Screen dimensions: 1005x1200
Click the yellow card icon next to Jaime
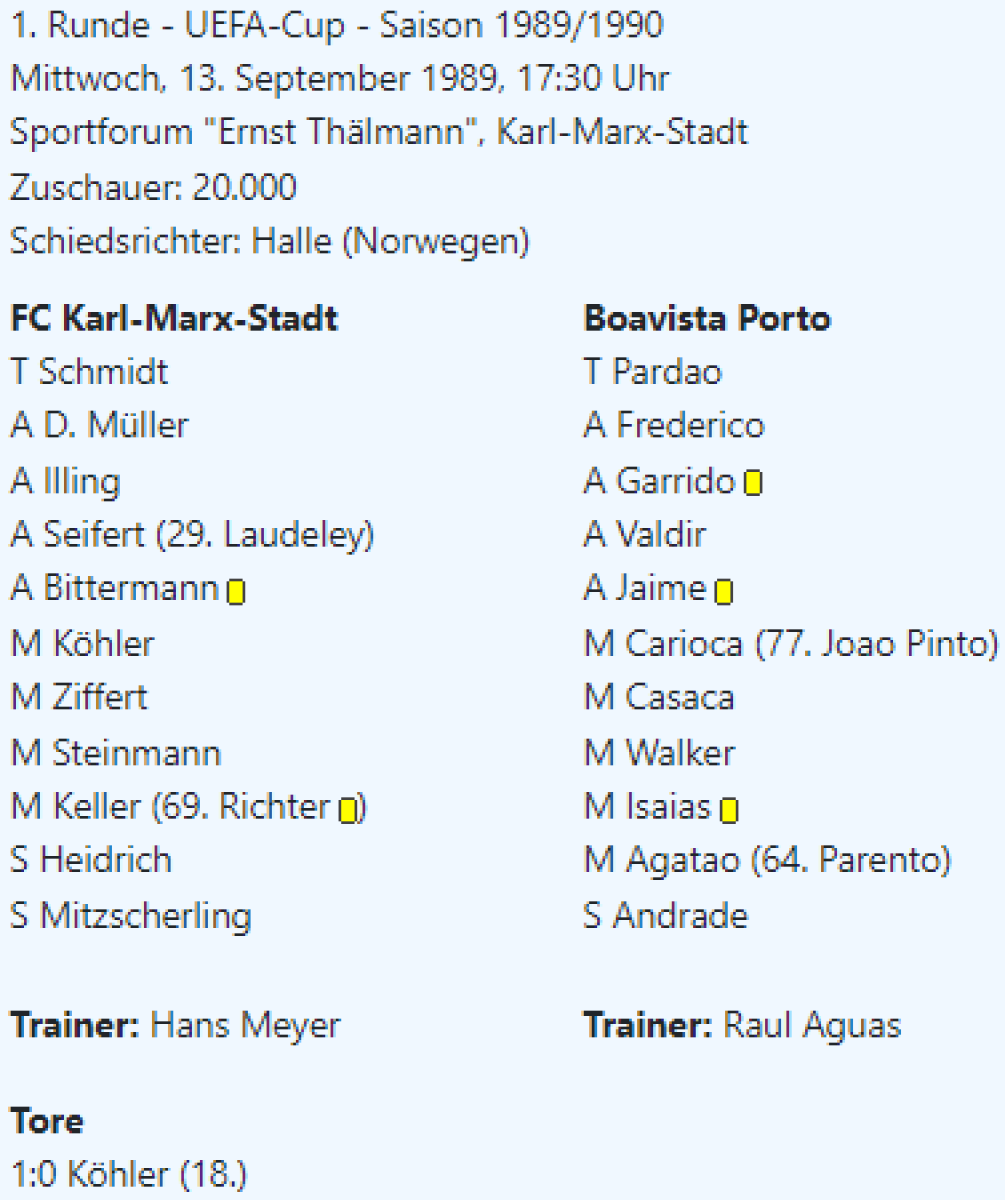pos(724,592)
